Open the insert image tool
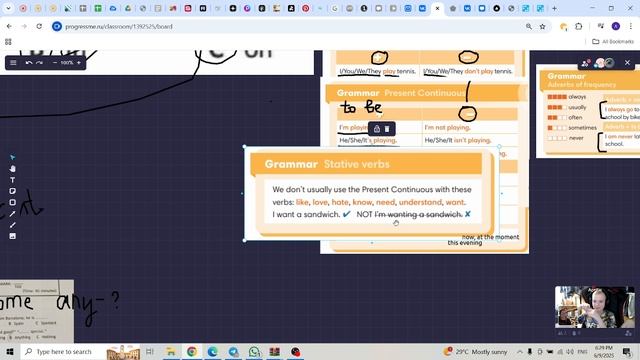The height and width of the screenshot is (360, 640). click(13, 236)
